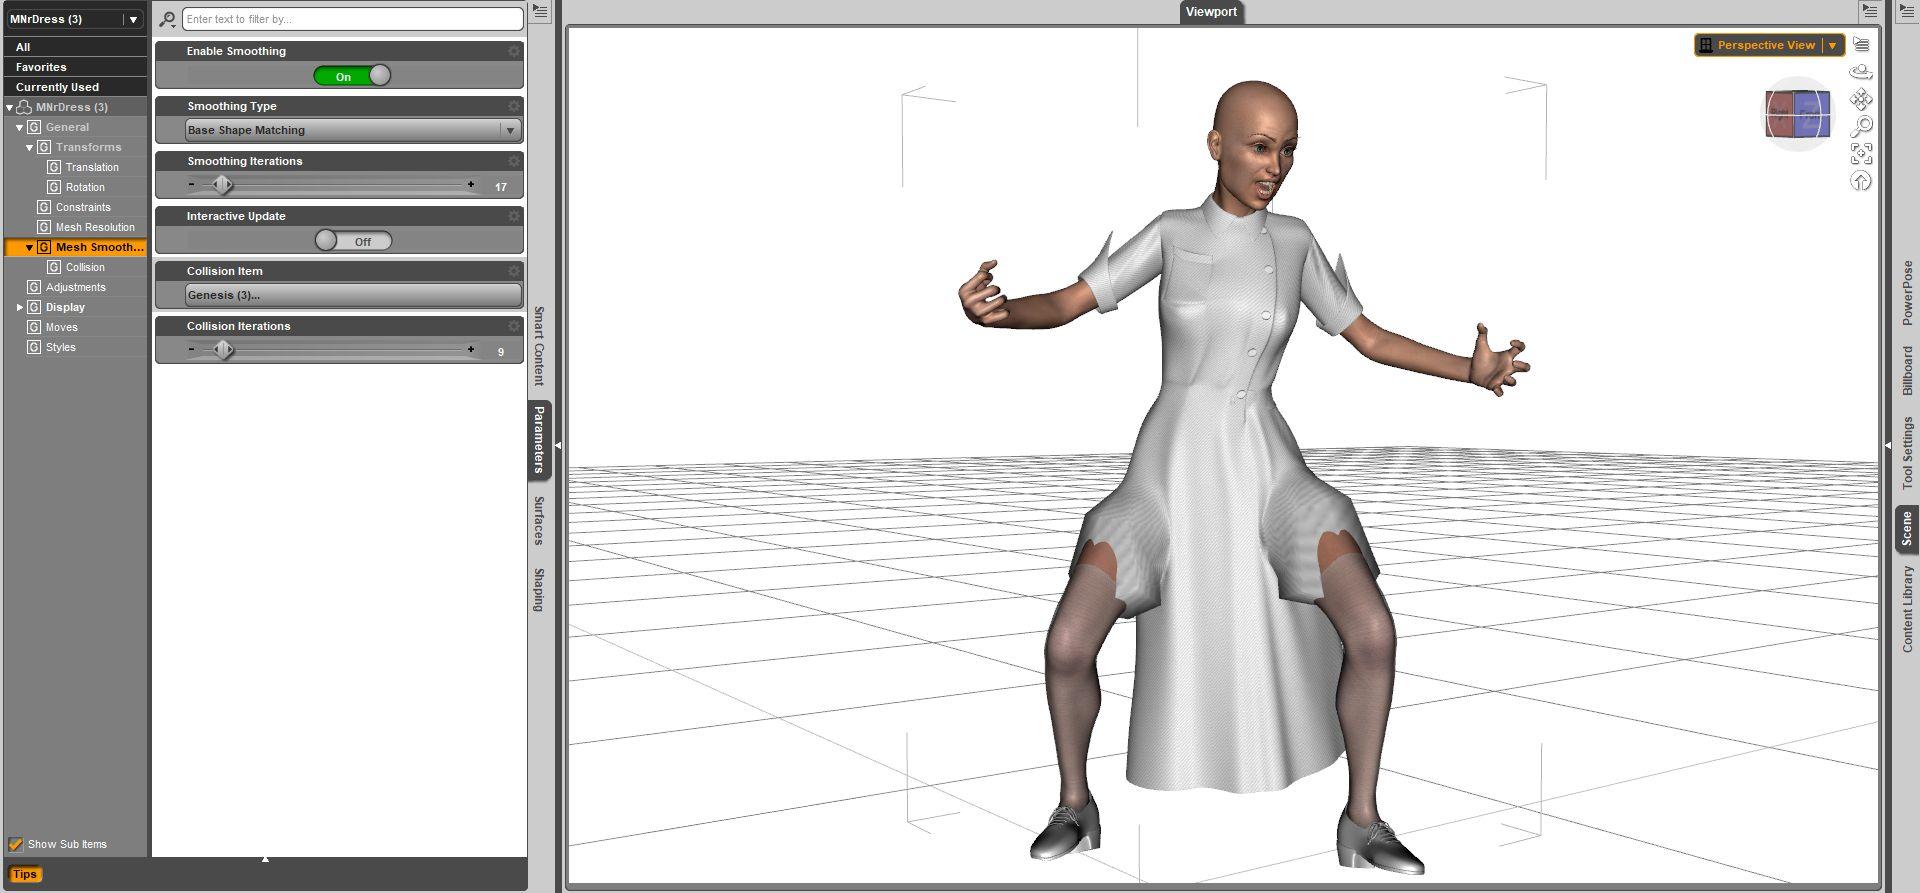Open the Perspective View camera dropdown
This screenshot has height=893, width=1920.
[1769, 45]
